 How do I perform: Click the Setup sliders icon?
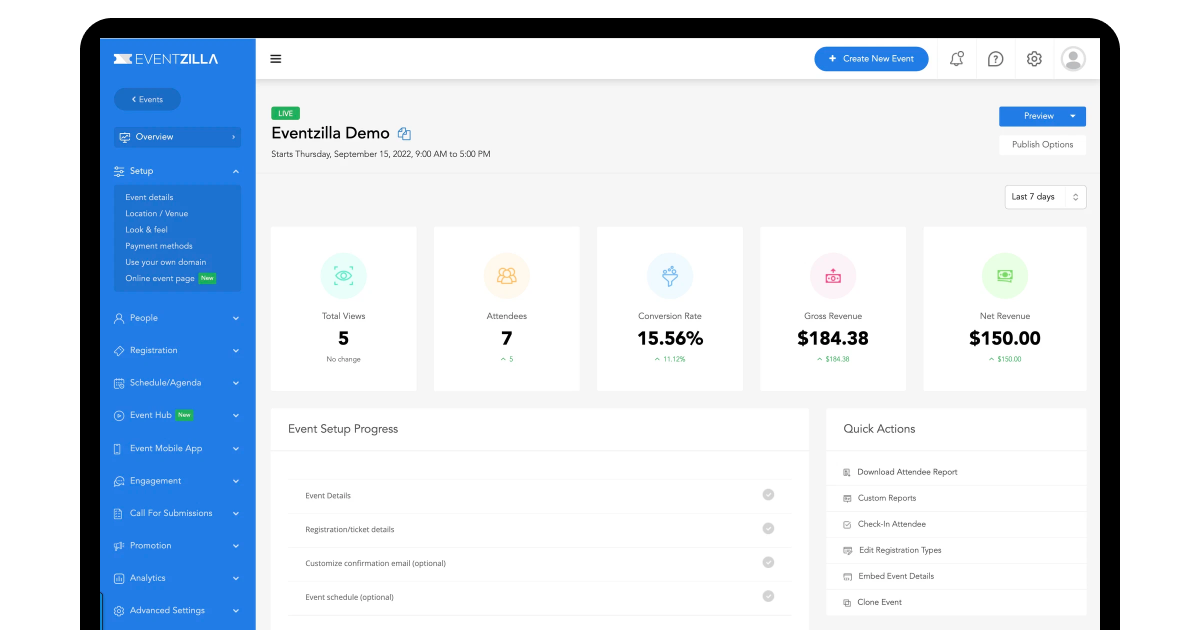(119, 171)
